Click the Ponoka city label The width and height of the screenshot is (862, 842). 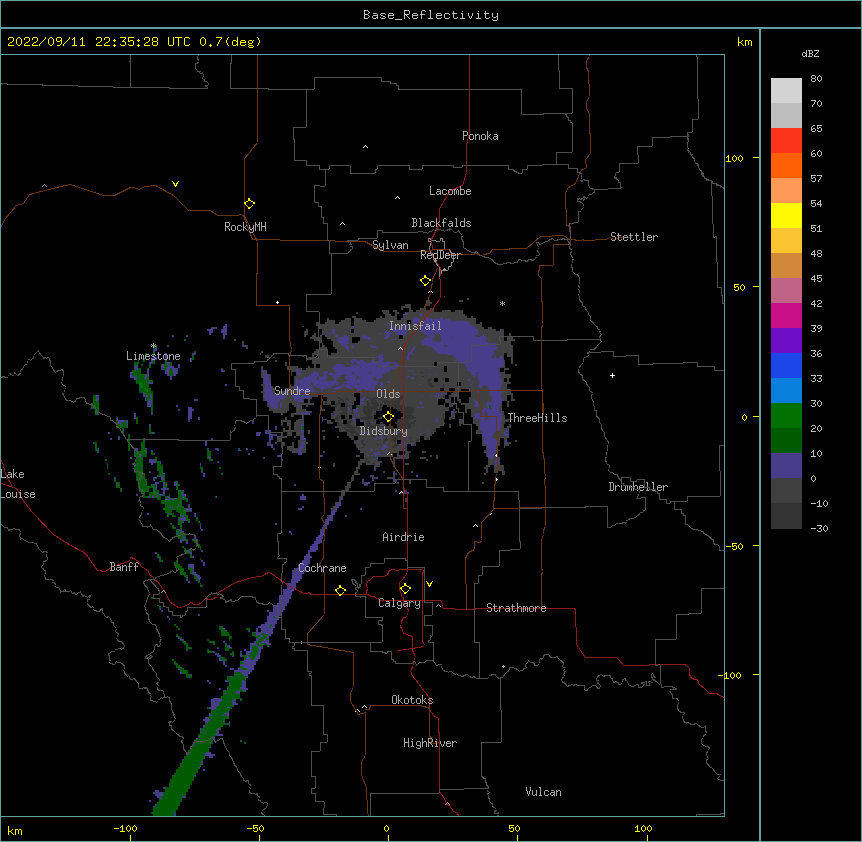click(x=480, y=136)
